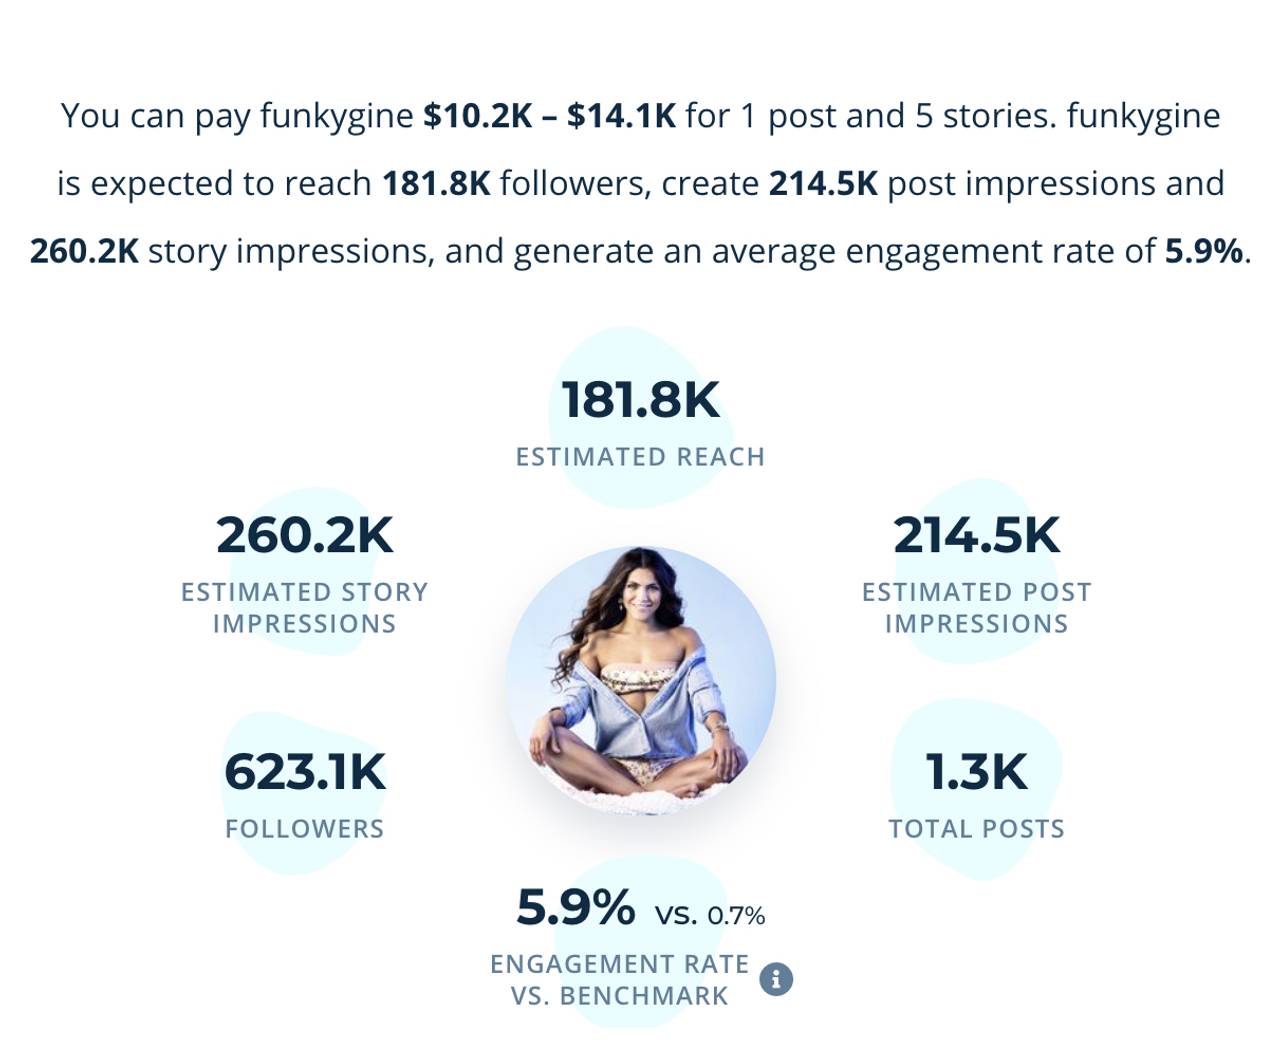
Task: Click the $10.2K – $14.1K price range text
Action: [549, 116]
